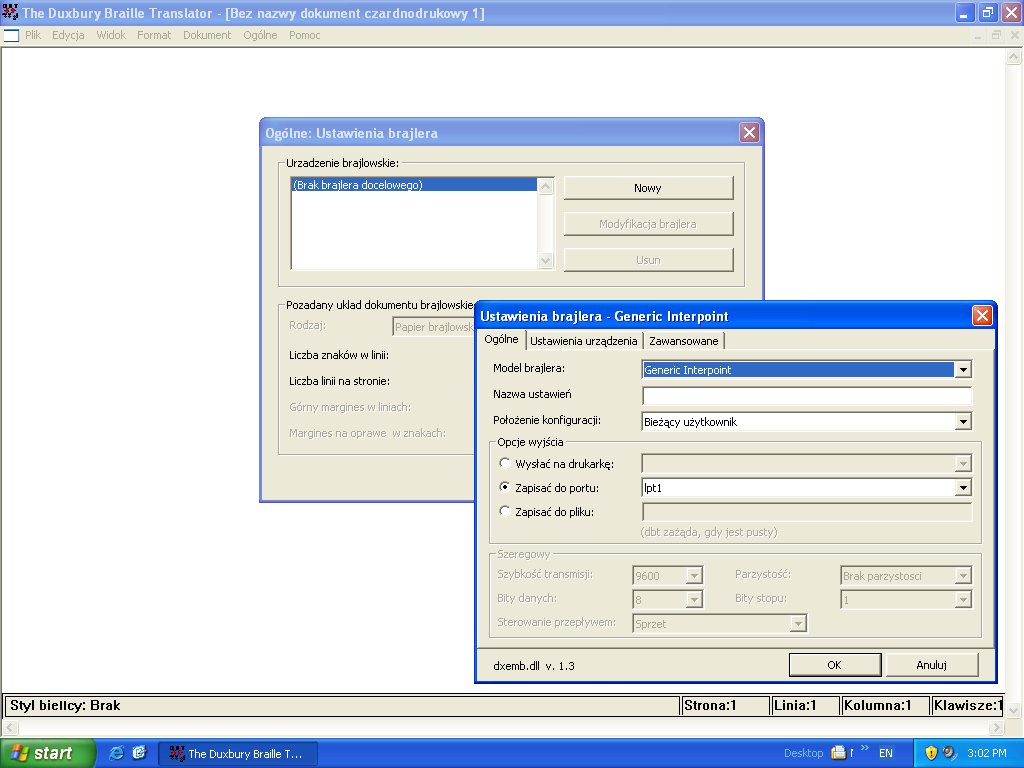Expand Bity stopu dropdown

[x=963, y=600]
